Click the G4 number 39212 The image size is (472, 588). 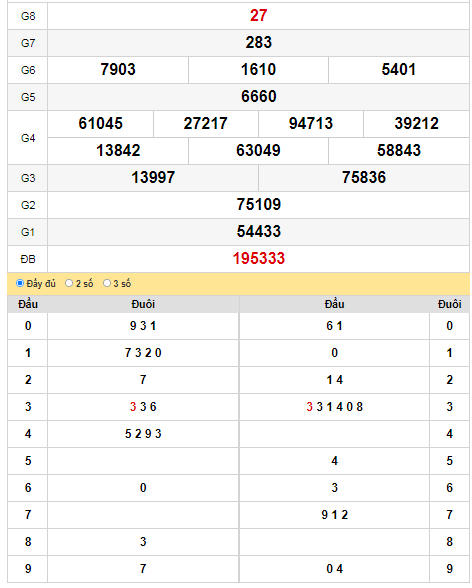click(417, 123)
